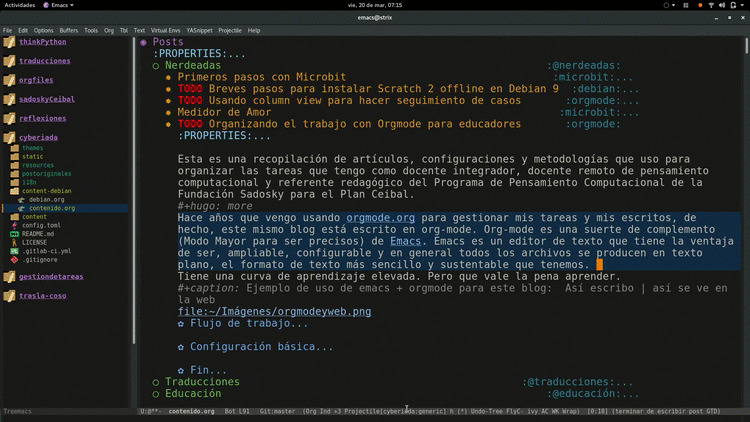
Task: Click the postoriginales folder icon
Action: (15, 174)
